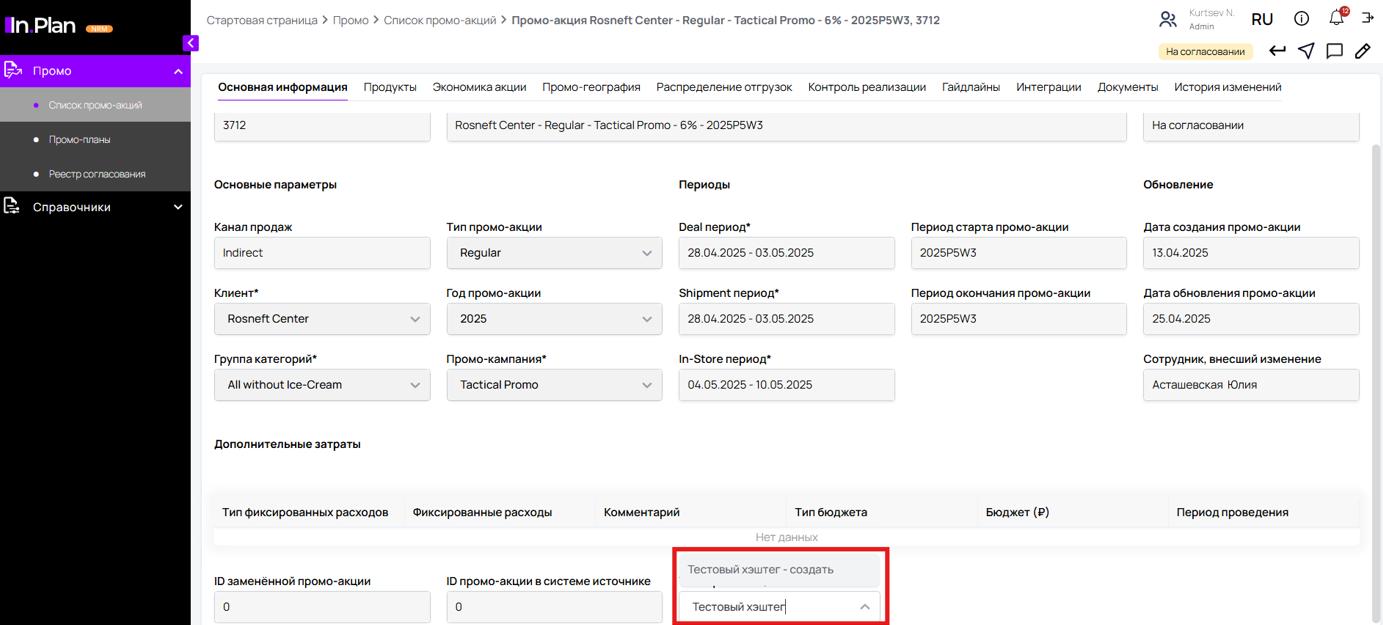Click the ID промо-акции в системе источнике field
The width and height of the screenshot is (1383, 625).
[x=554, y=607]
